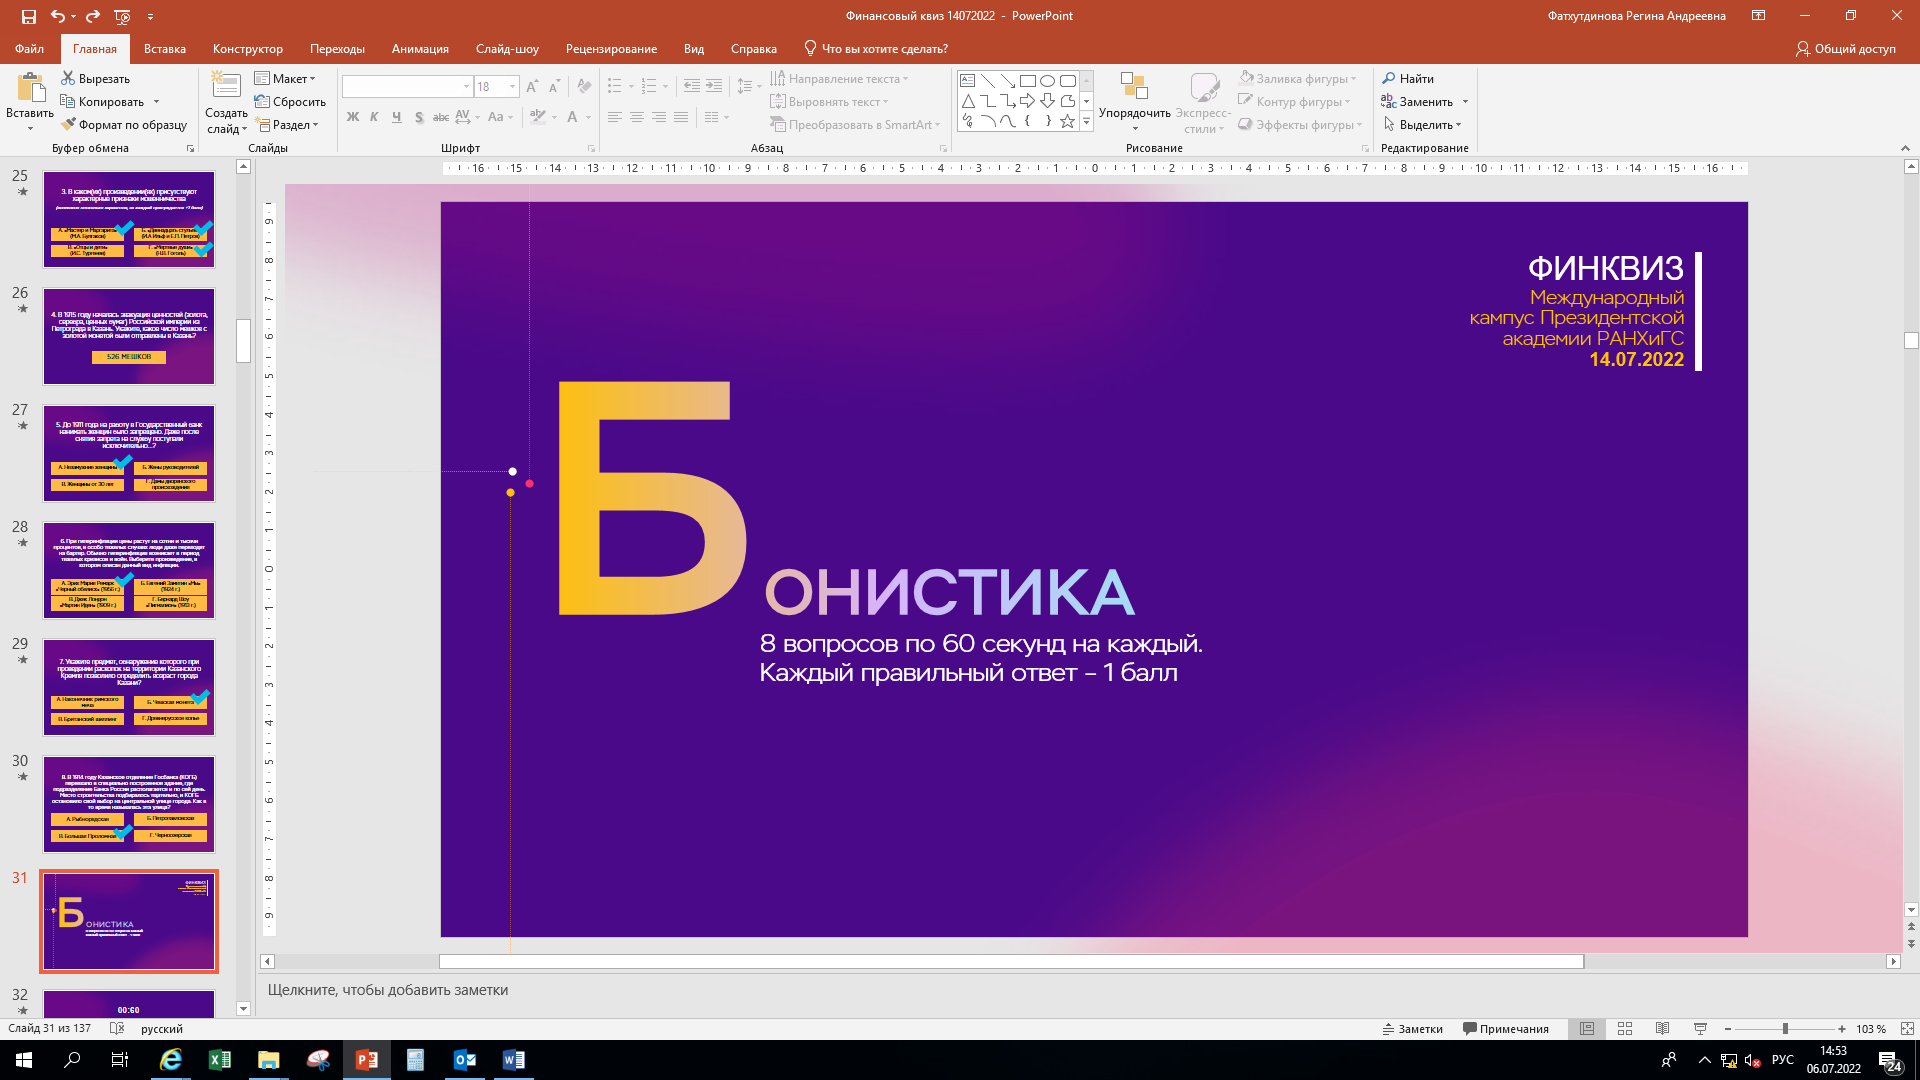
Task: Toggle Notes (Заметки) pane
Action: (1412, 1029)
